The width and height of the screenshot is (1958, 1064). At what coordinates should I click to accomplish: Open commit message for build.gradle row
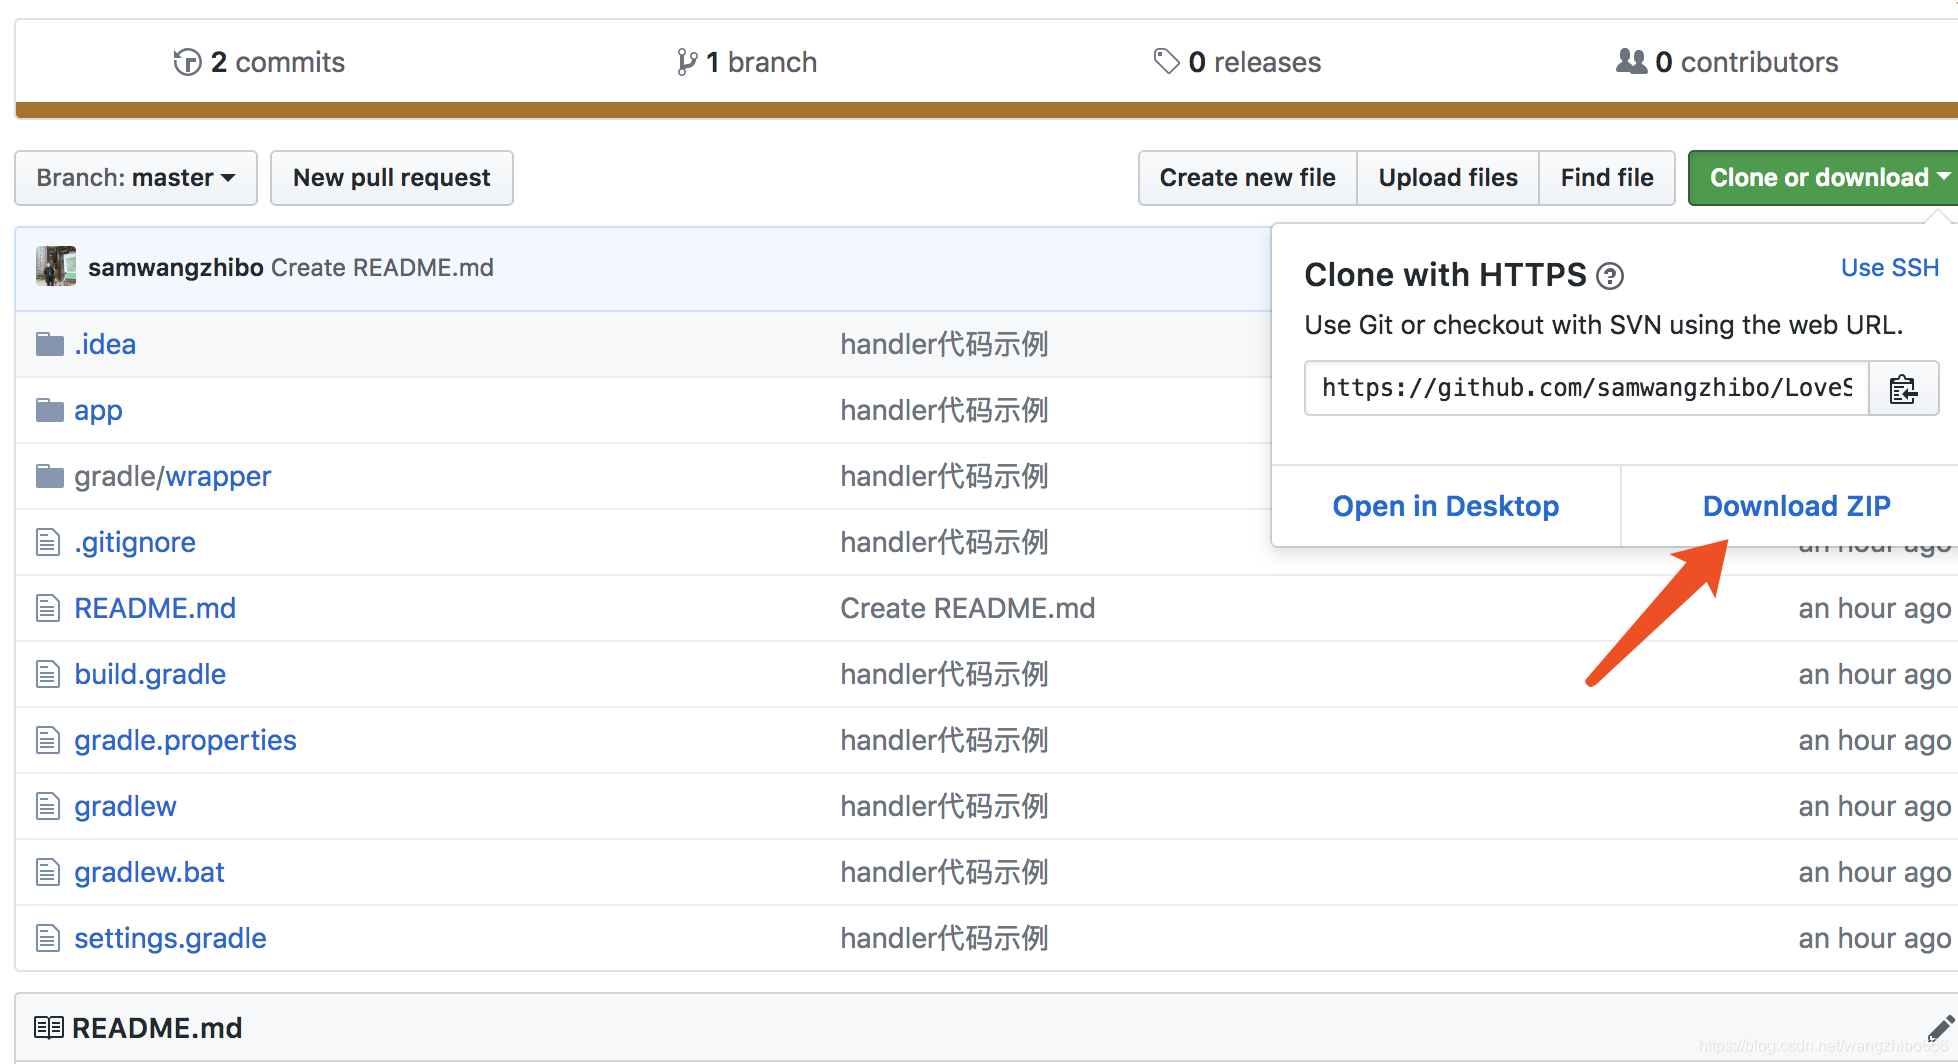coord(944,674)
